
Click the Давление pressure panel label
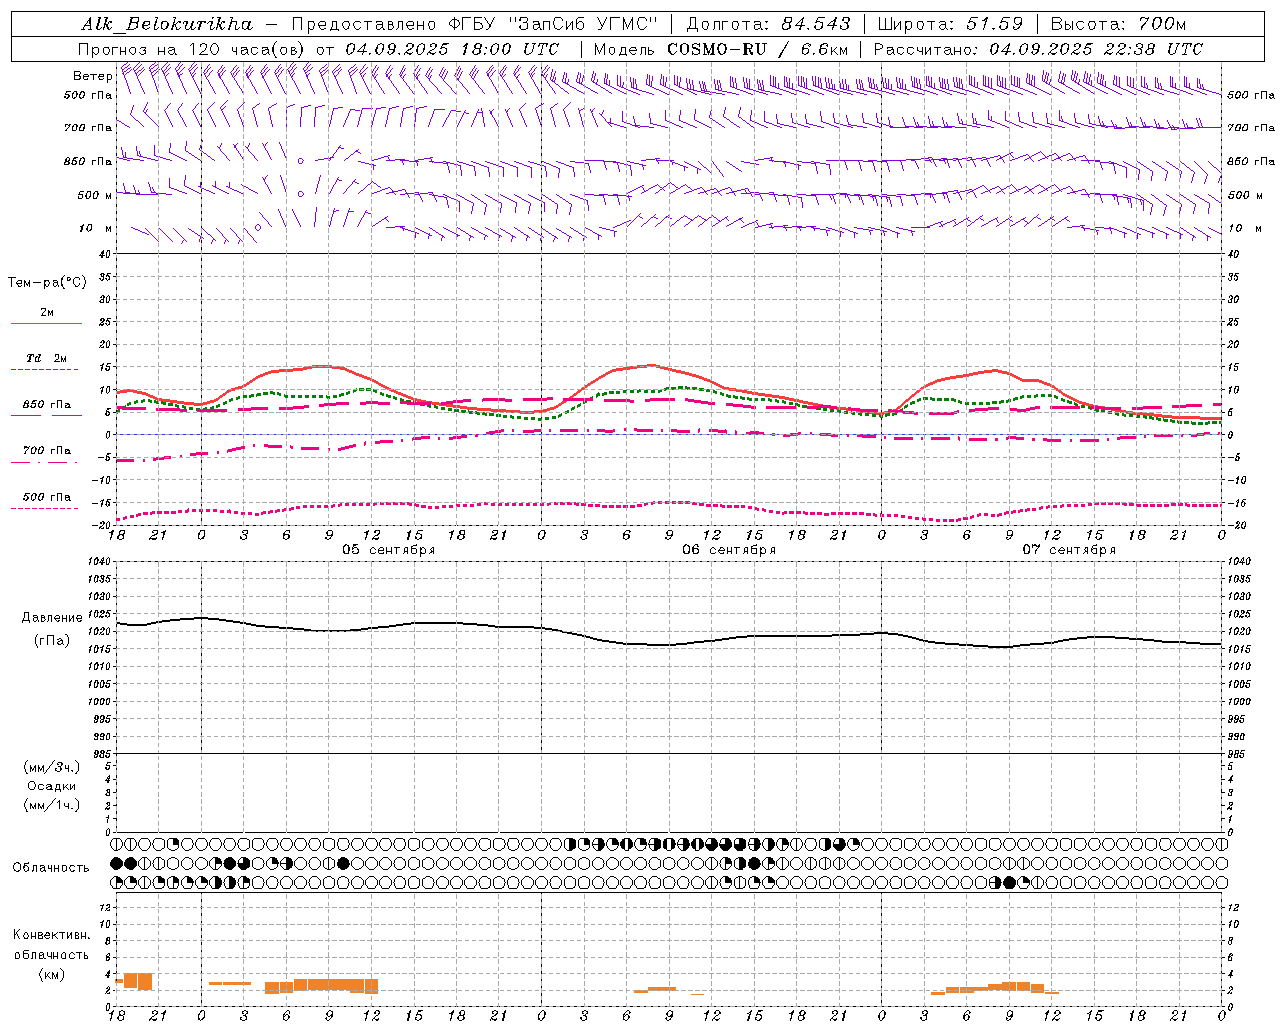(52, 618)
